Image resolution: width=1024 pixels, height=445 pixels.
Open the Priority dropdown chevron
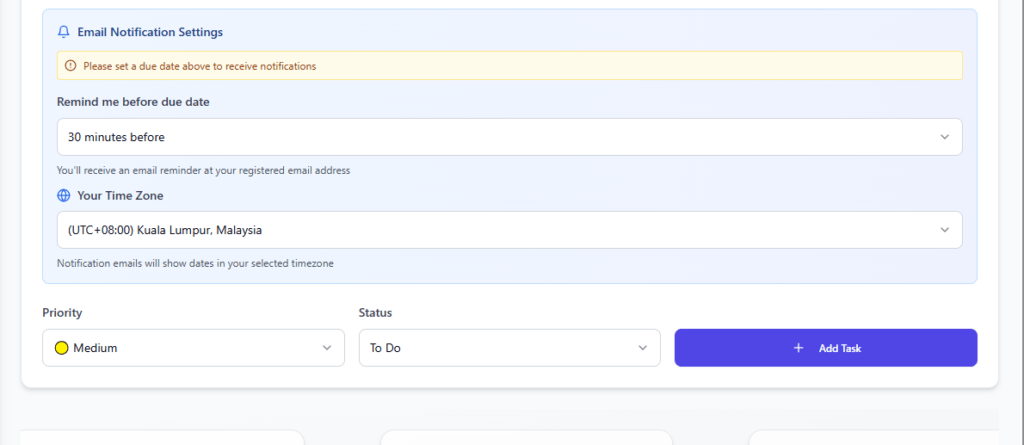pyautogui.click(x=327, y=348)
